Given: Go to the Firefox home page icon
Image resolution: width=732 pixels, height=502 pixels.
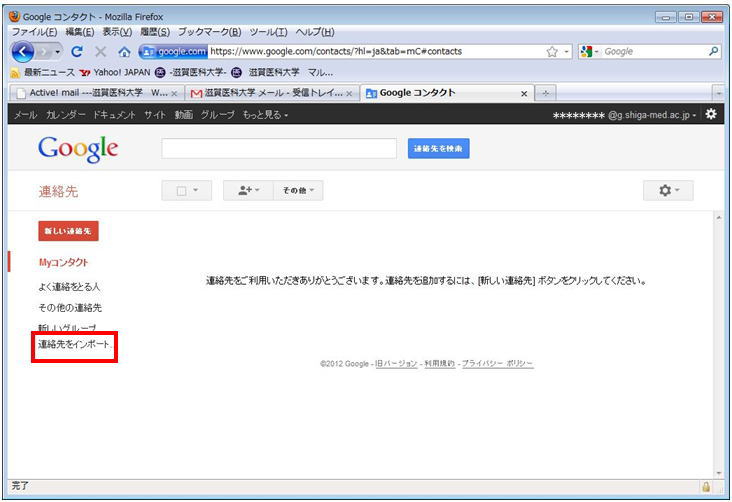Looking at the screenshot, I should (x=124, y=52).
